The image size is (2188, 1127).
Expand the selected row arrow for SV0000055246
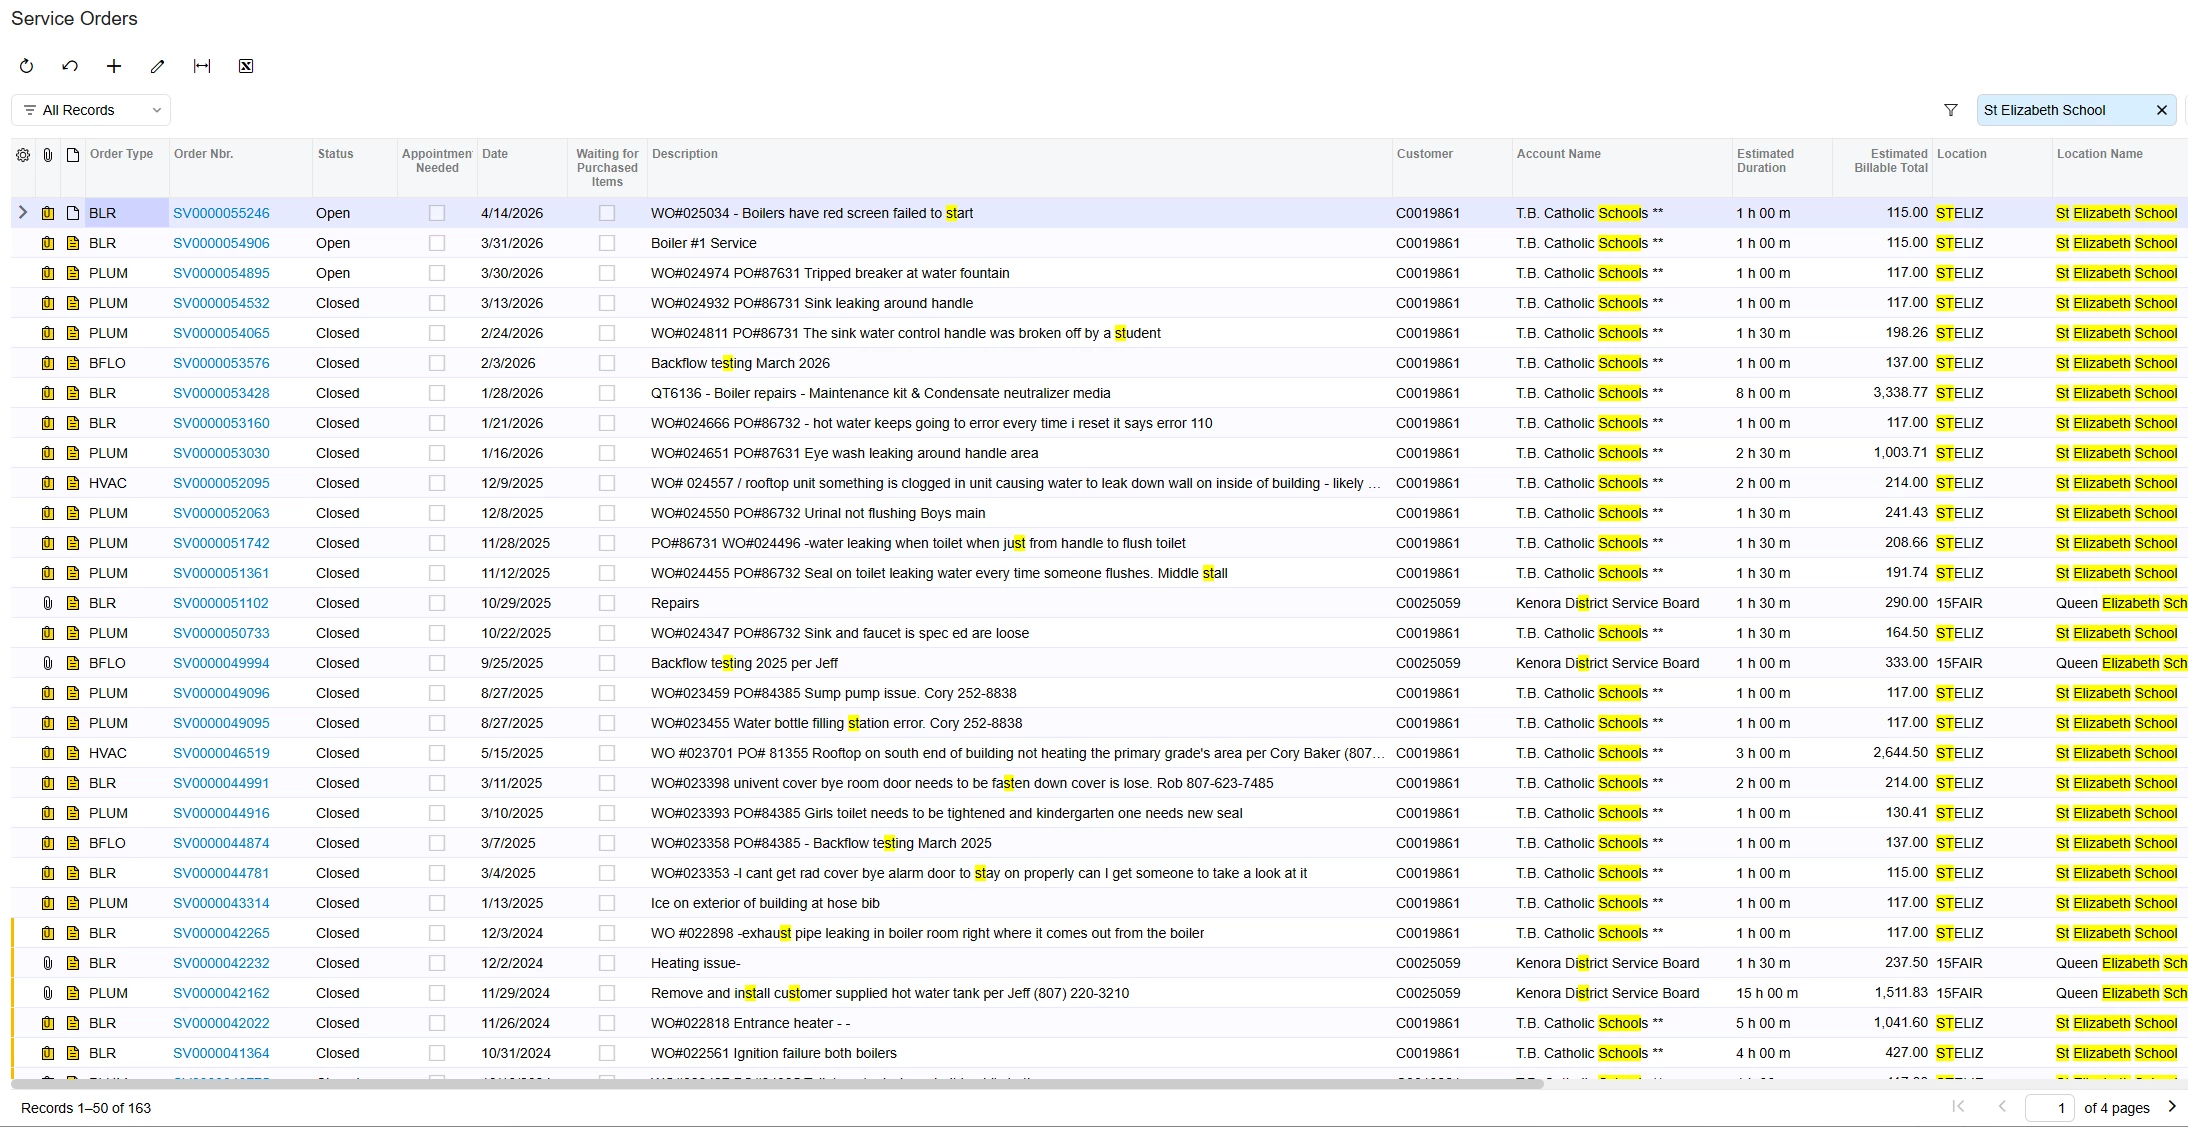(23, 213)
